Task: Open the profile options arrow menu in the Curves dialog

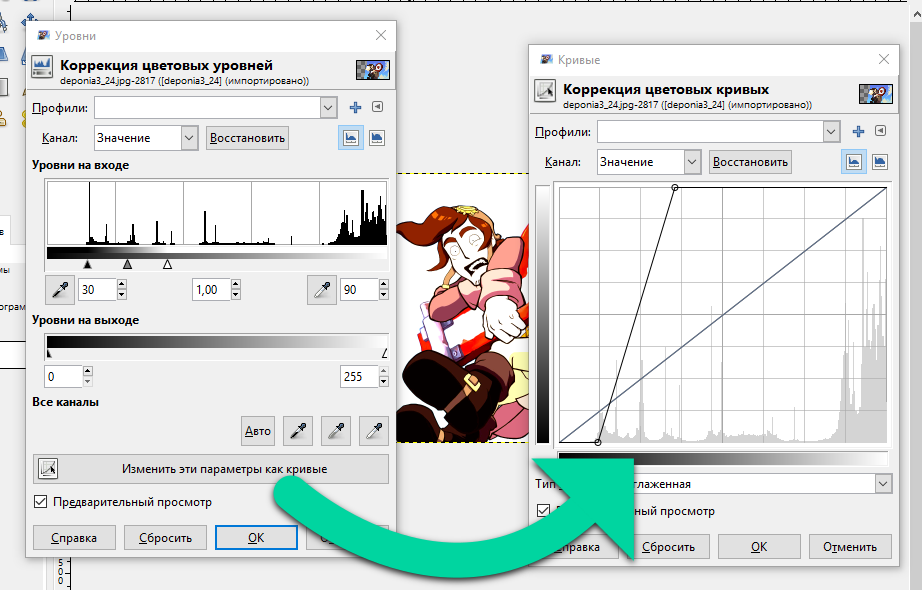Action: click(880, 131)
